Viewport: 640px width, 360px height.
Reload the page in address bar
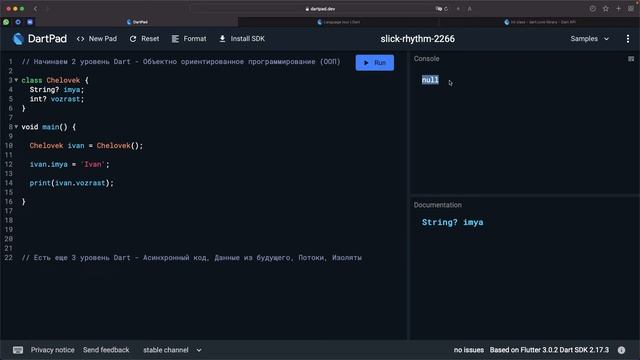(x=446, y=9)
